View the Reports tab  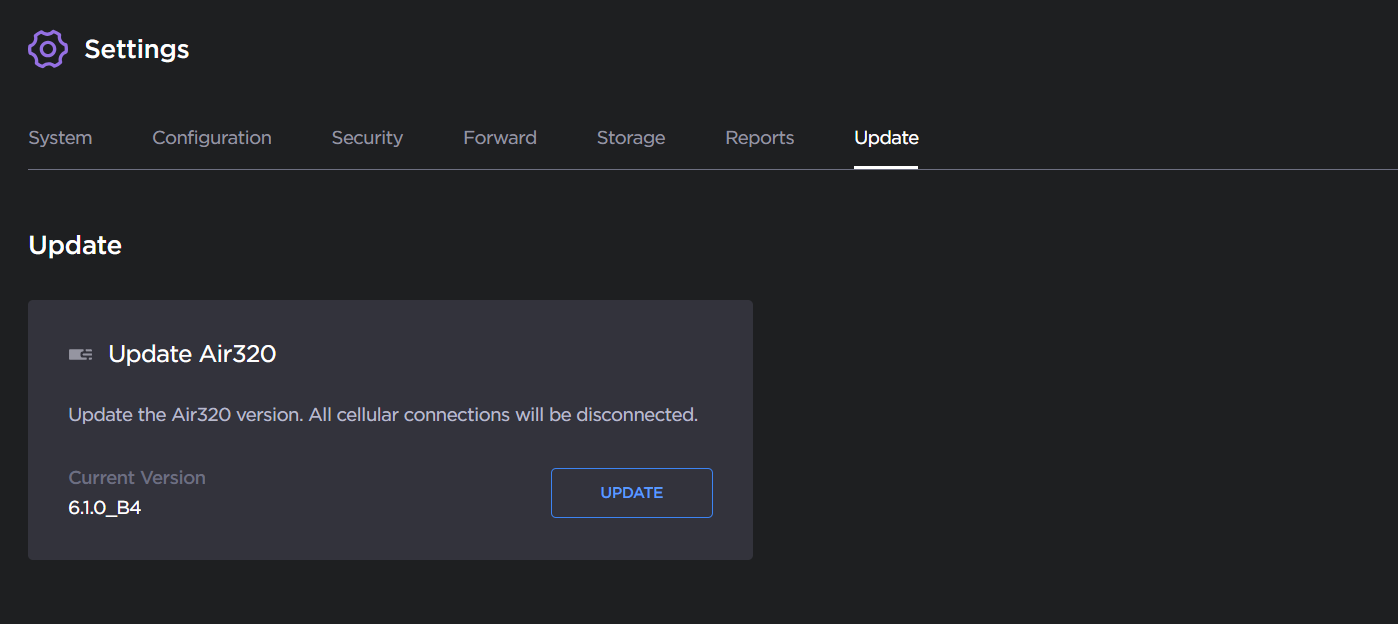760,138
